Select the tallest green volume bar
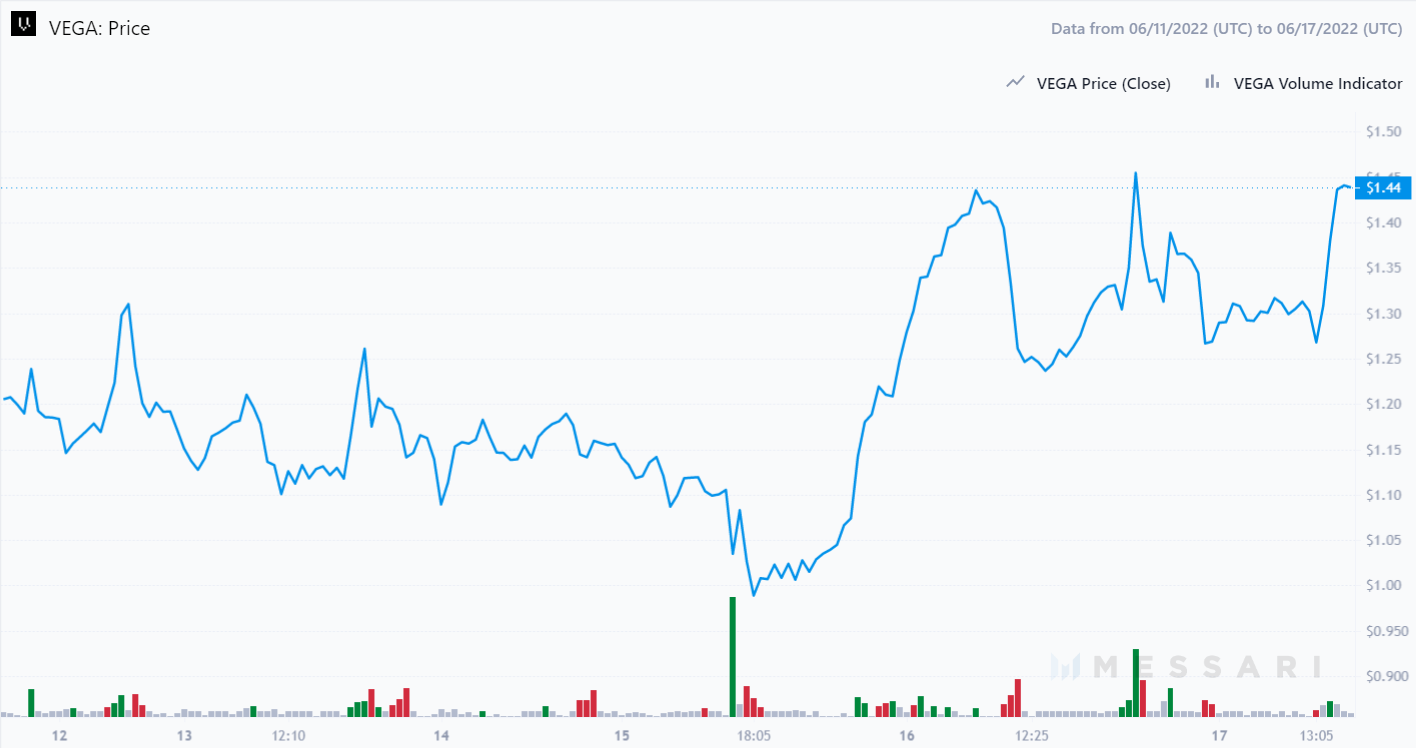Screen dimensions: 1416x748 (732, 656)
